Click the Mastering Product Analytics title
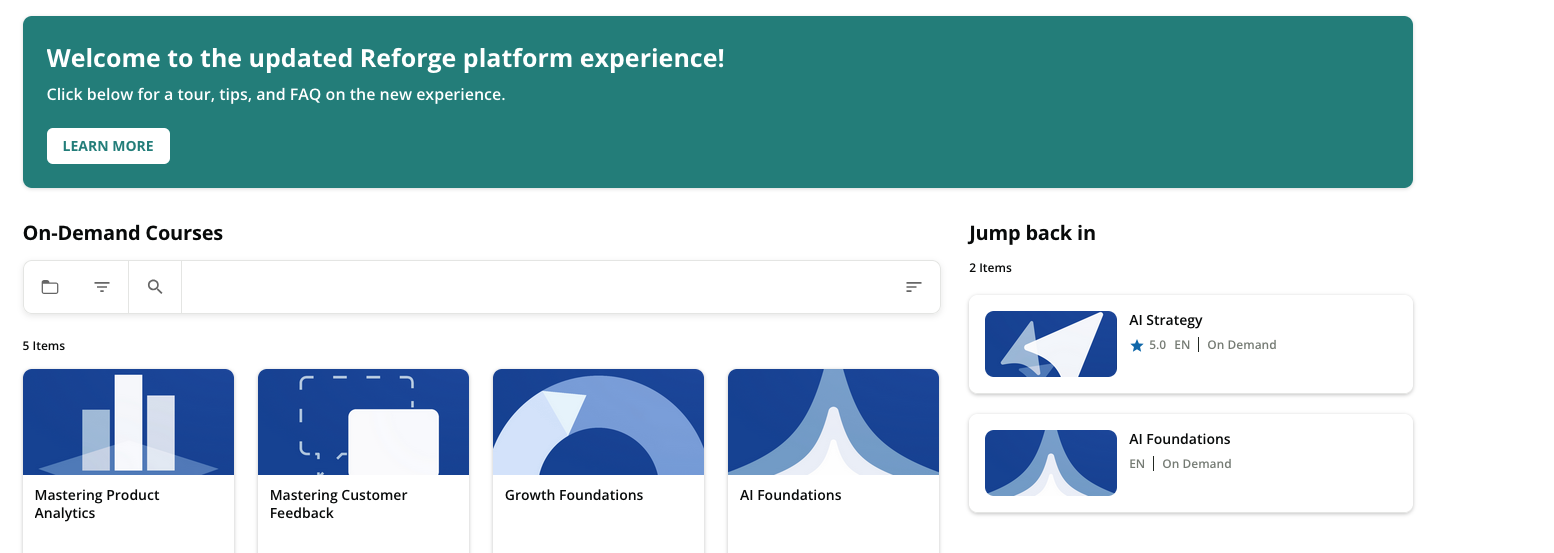 tap(97, 504)
